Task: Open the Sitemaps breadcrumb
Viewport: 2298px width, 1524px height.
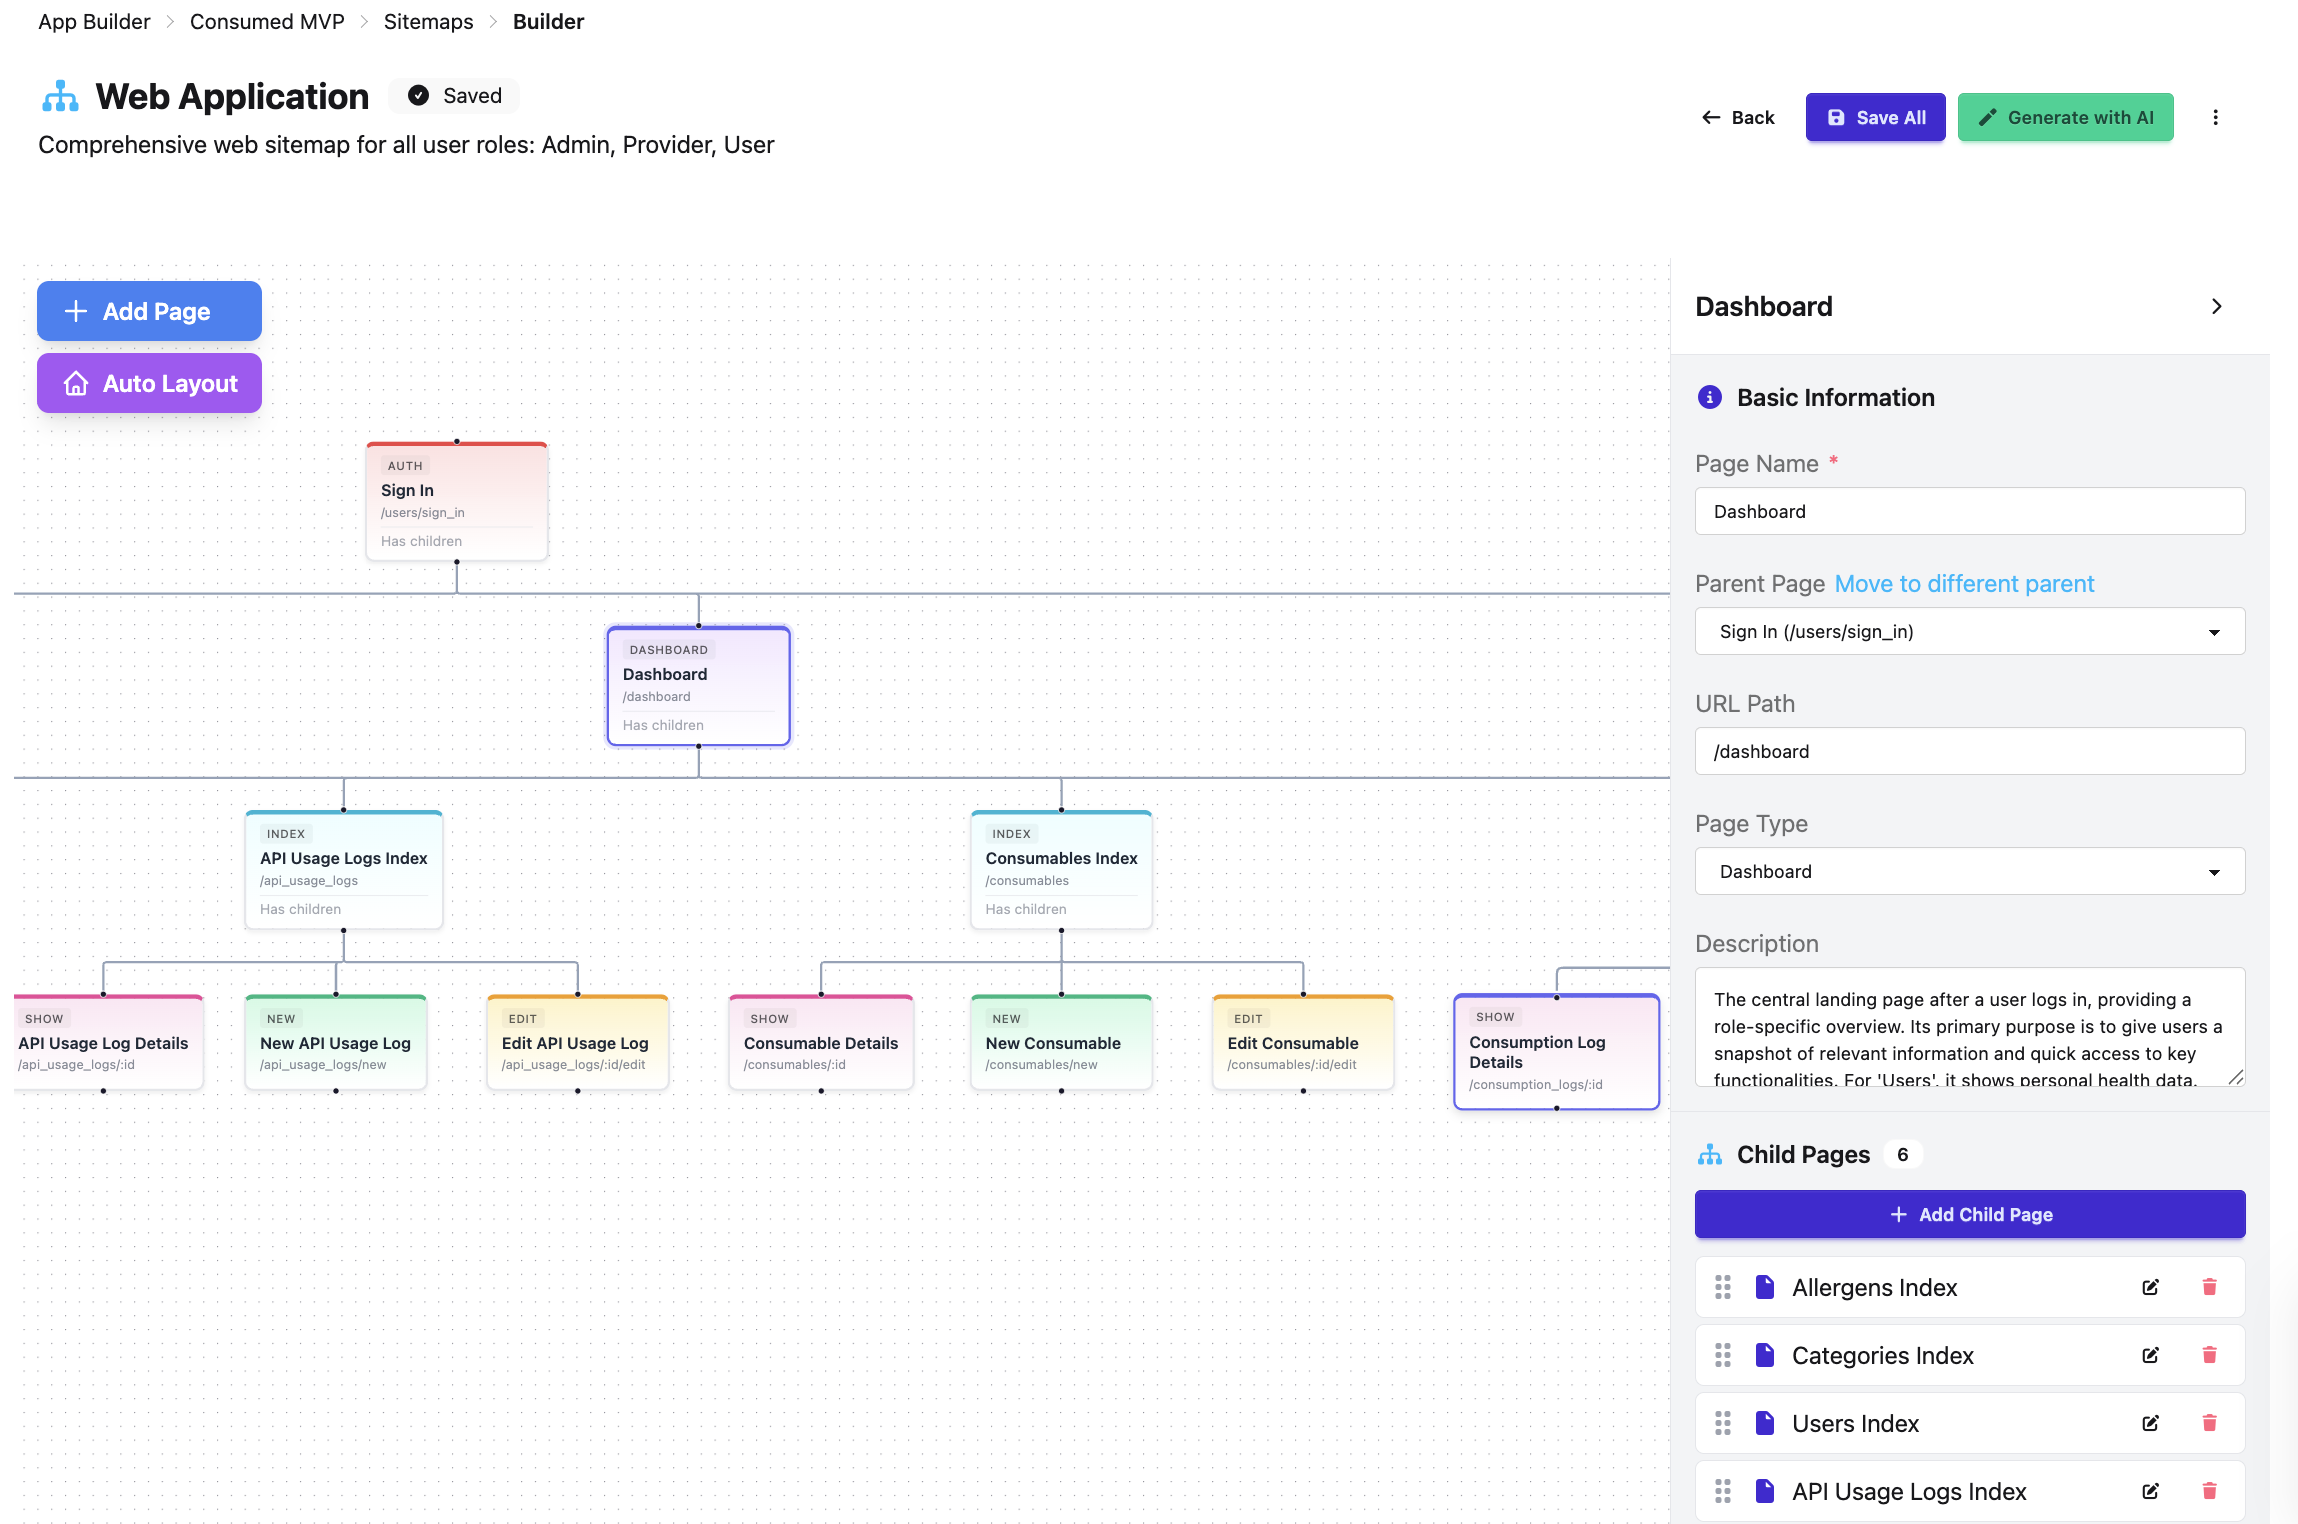Action: [x=428, y=21]
